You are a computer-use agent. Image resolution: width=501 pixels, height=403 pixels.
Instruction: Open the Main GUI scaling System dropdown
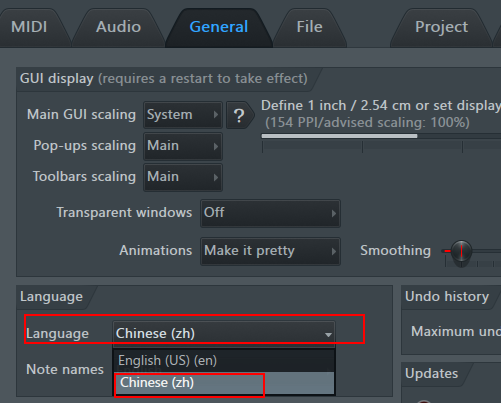click(183, 115)
